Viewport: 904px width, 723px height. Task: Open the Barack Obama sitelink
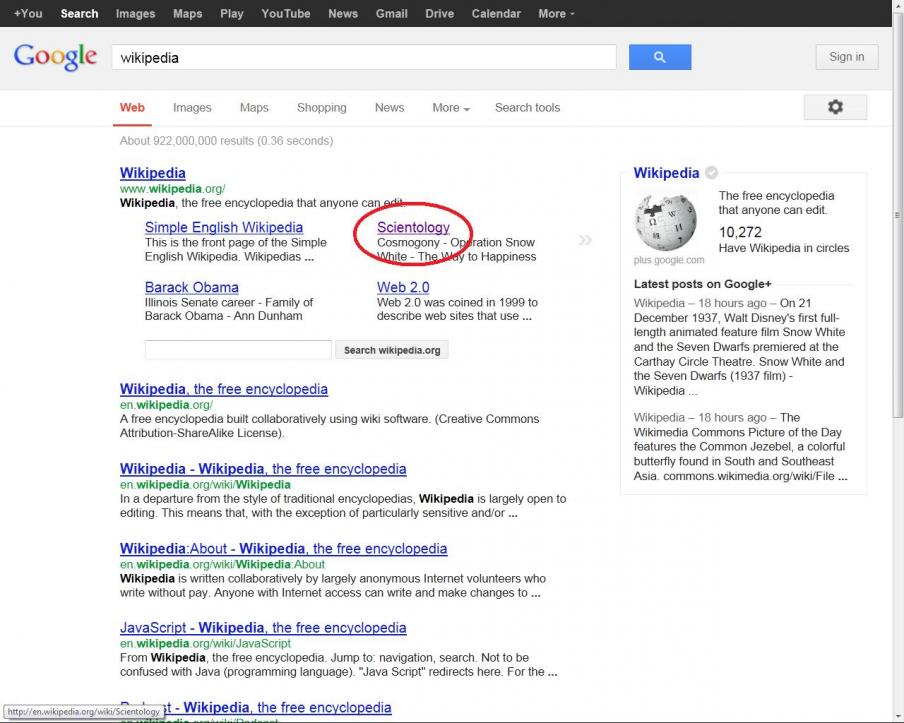[191, 287]
